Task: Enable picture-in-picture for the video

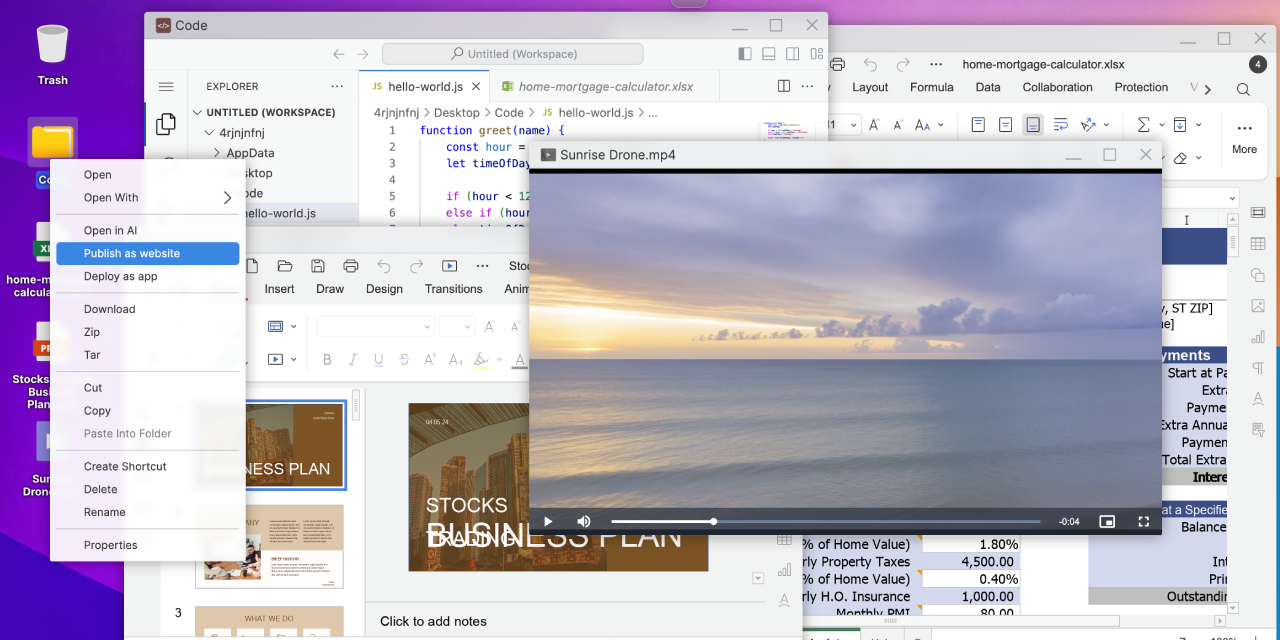Action: point(1107,521)
